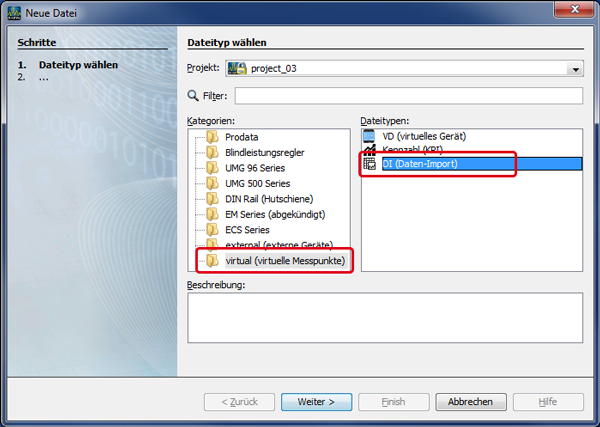Click the DI Daten-Import table icon
Image resolution: width=600 pixels, height=427 pixels.
click(x=369, y=163)
